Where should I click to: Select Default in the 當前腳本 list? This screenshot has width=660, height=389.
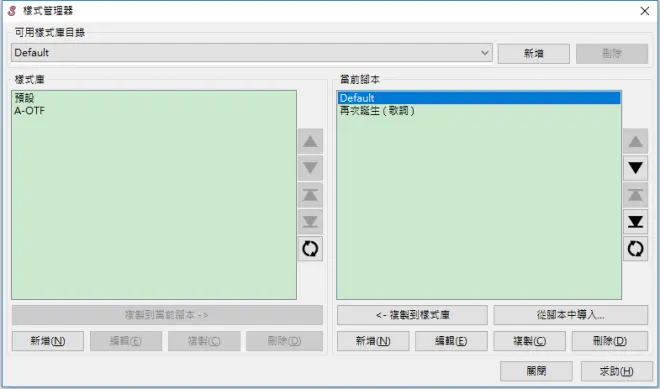[x=479, y=98]
